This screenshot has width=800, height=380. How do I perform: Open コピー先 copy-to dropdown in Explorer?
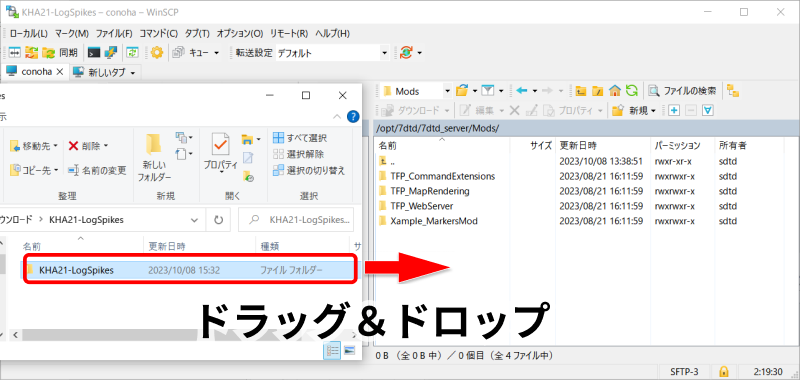pos(34,170)
